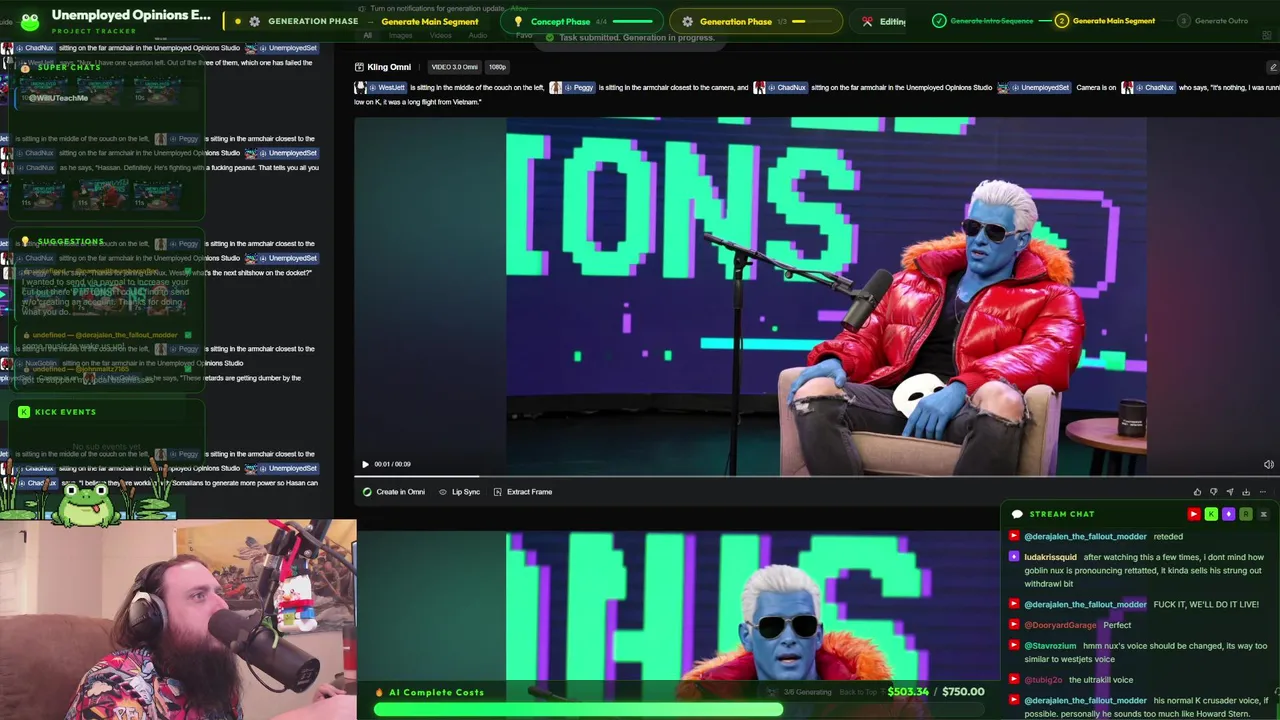
Task: Click the VIDEO 3.0 Omni tag
Action: coord(454,67)
